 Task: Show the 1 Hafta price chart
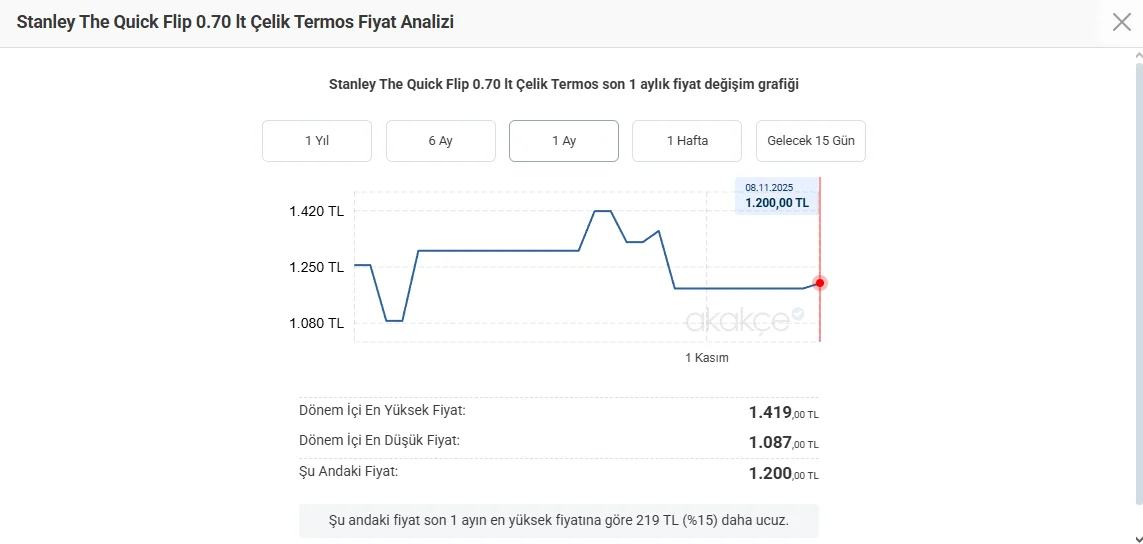click(687, 141)
